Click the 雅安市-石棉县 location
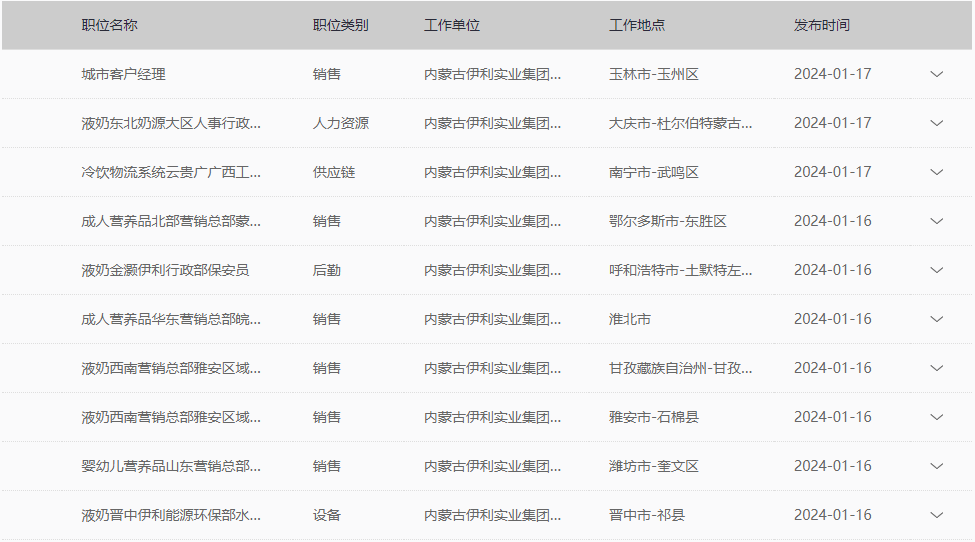Viewport: 975px width, 542px height. 654,417
